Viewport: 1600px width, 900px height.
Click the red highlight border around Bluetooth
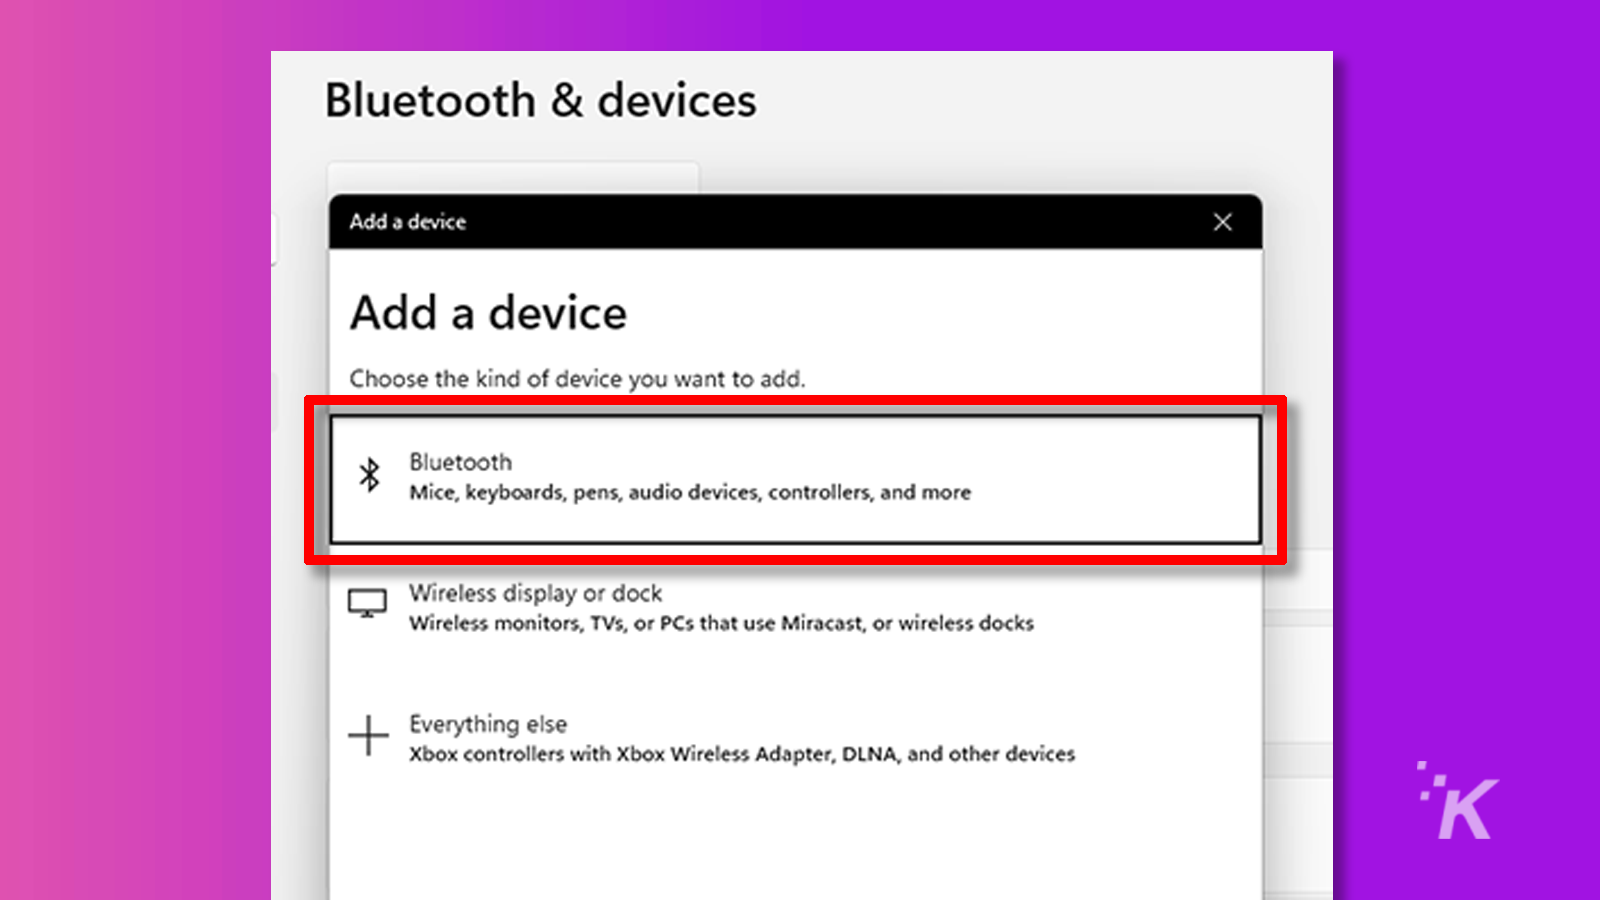click(795, 402)
